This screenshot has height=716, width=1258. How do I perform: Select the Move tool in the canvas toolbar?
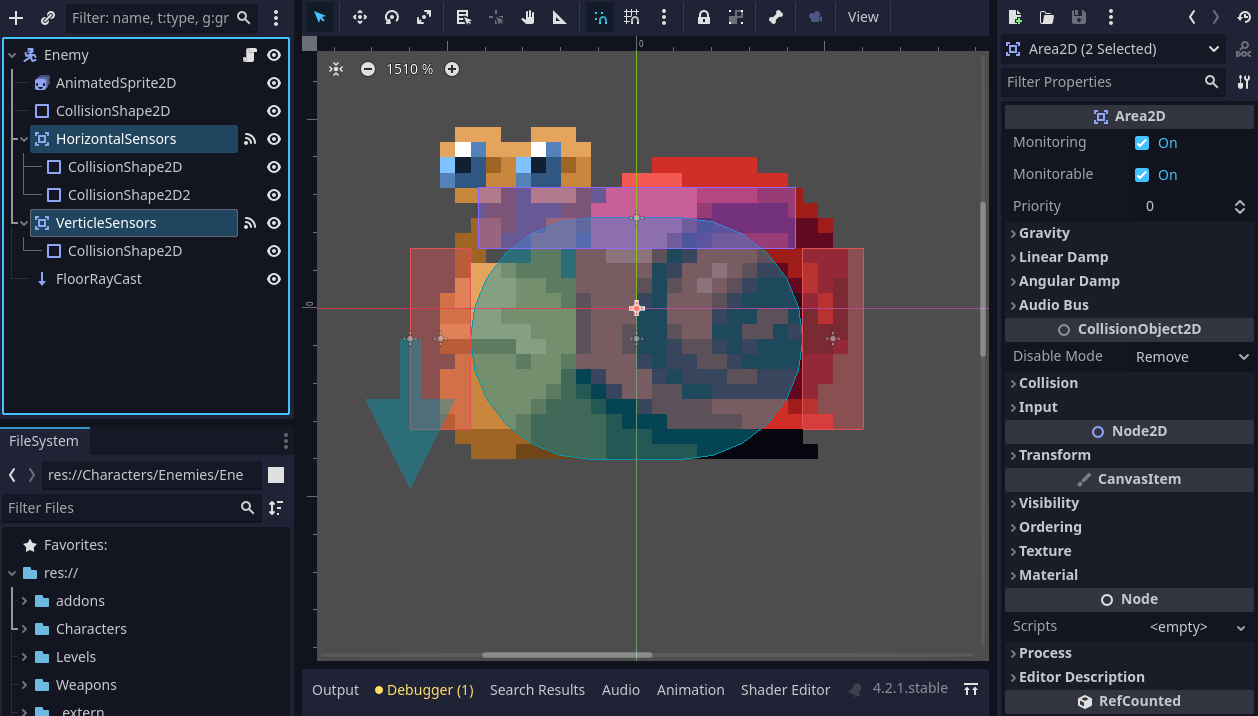[360, 17]
